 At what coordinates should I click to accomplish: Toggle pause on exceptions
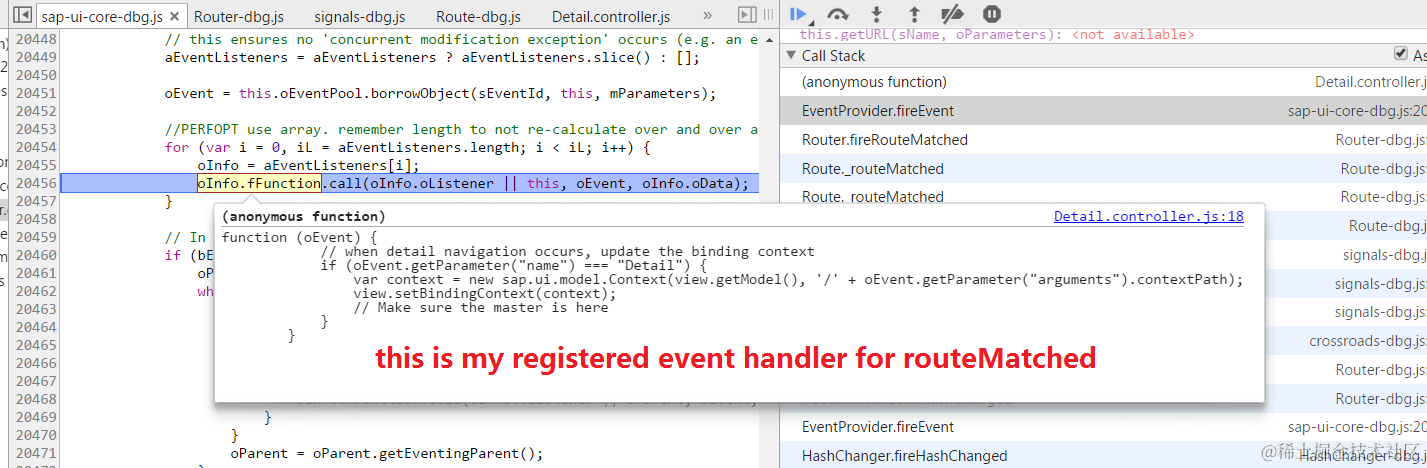pos(991,14)
